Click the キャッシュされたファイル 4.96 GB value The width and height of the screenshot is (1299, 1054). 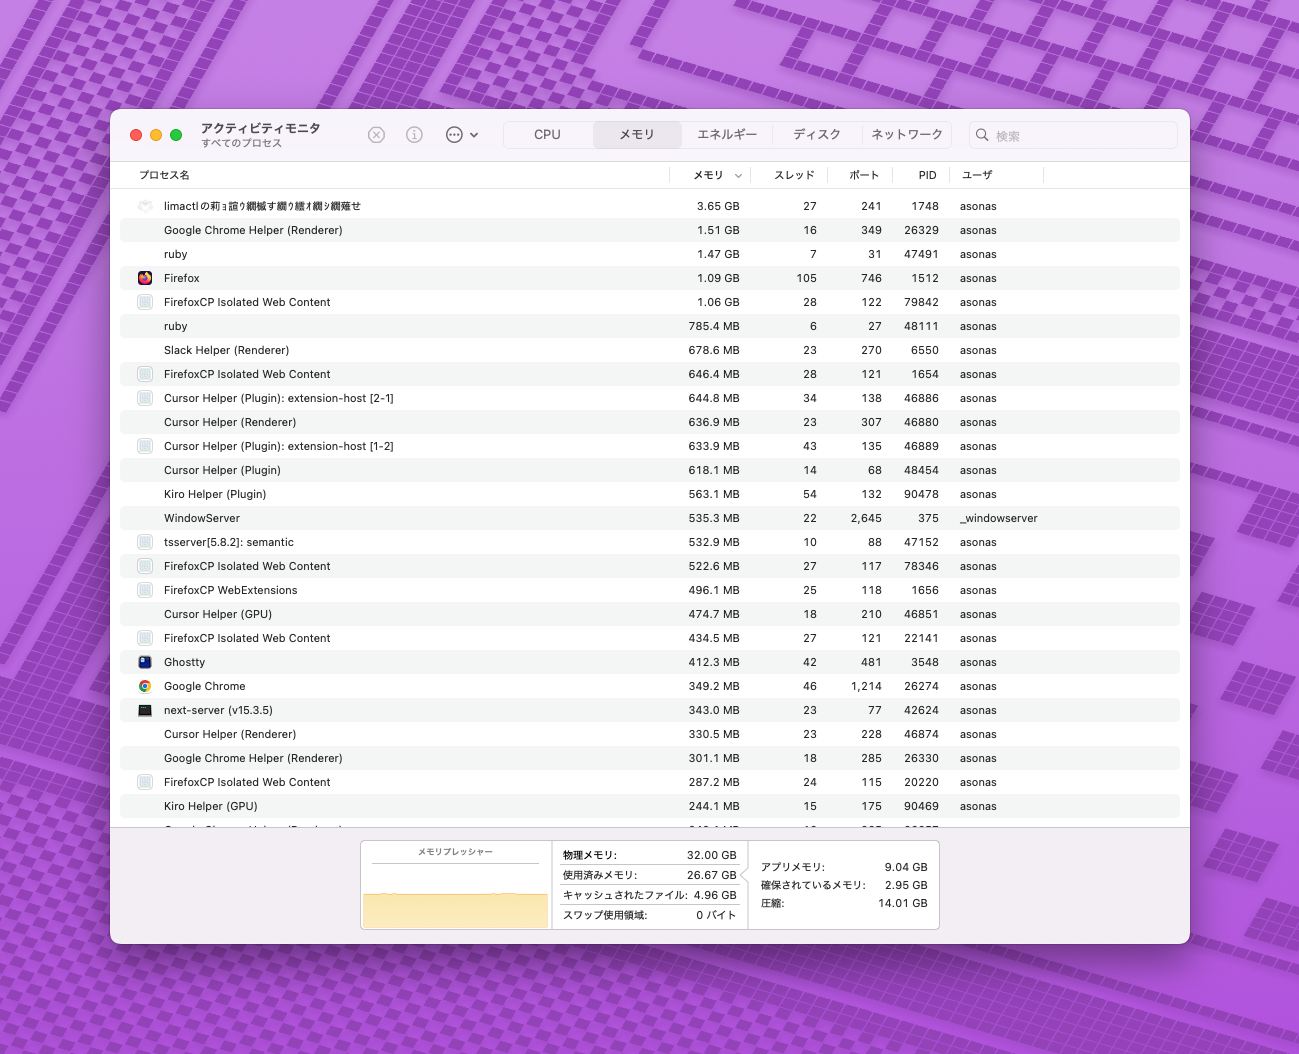(x=715, y=895)
